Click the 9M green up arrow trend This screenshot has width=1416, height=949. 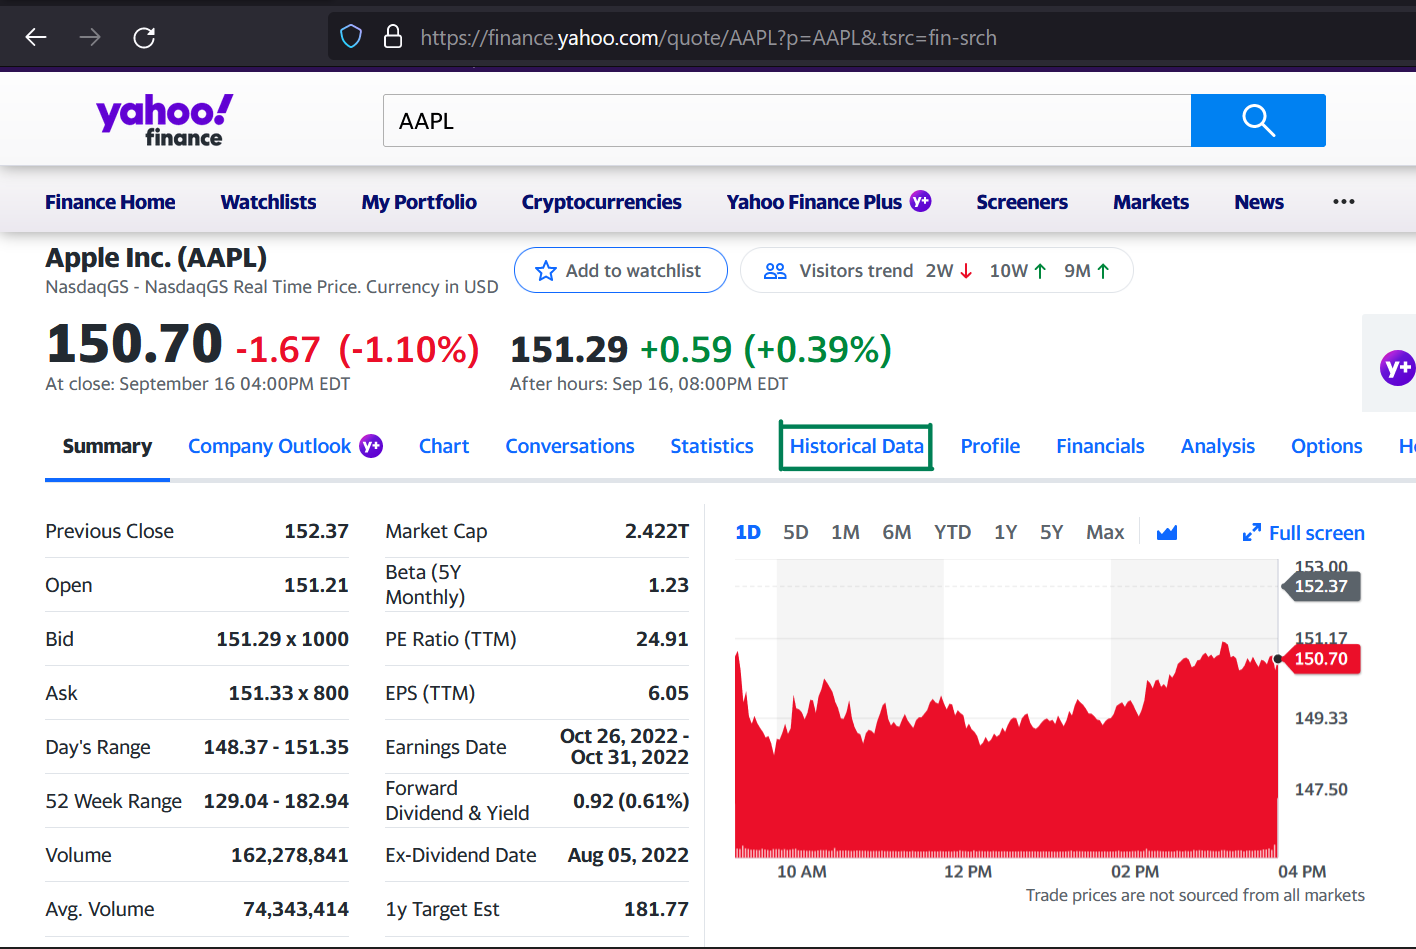[1103, 271]
